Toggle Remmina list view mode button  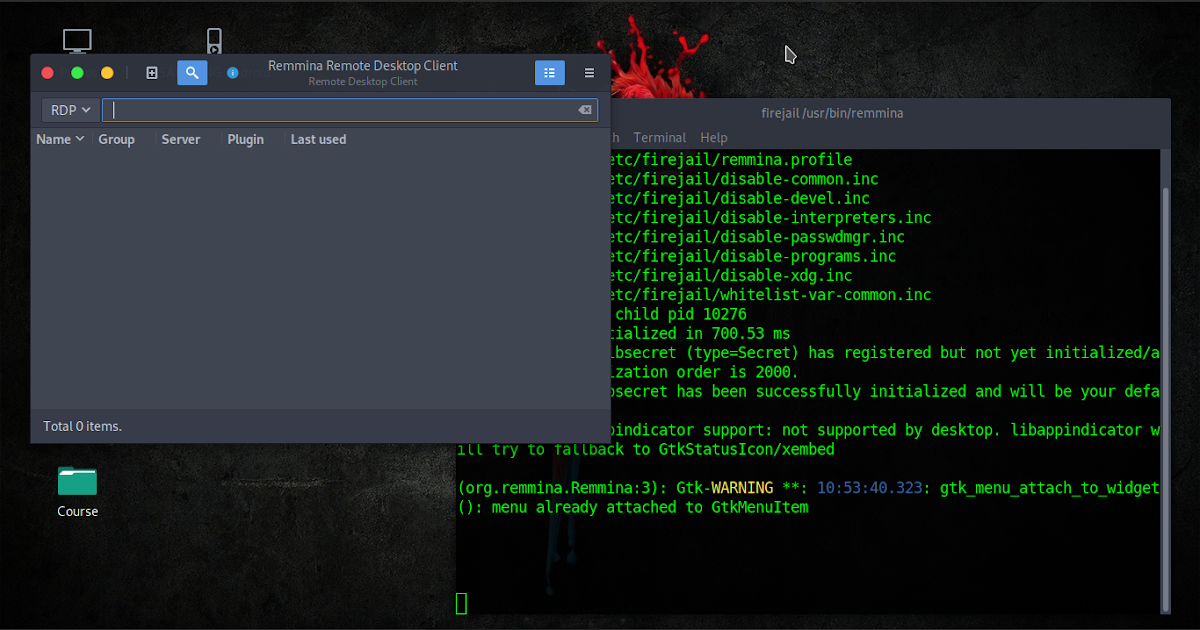tap(550, 73)
